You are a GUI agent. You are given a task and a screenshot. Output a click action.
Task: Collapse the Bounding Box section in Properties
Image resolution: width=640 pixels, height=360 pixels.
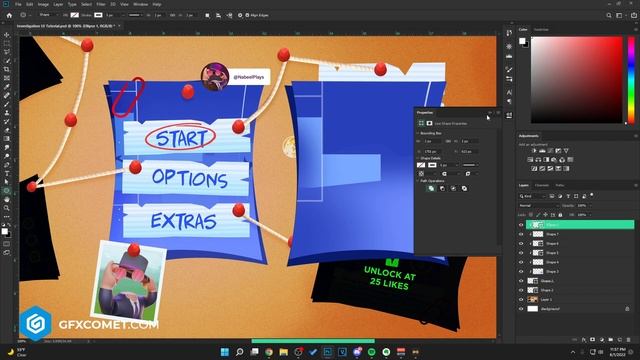(x=418, y=133)
